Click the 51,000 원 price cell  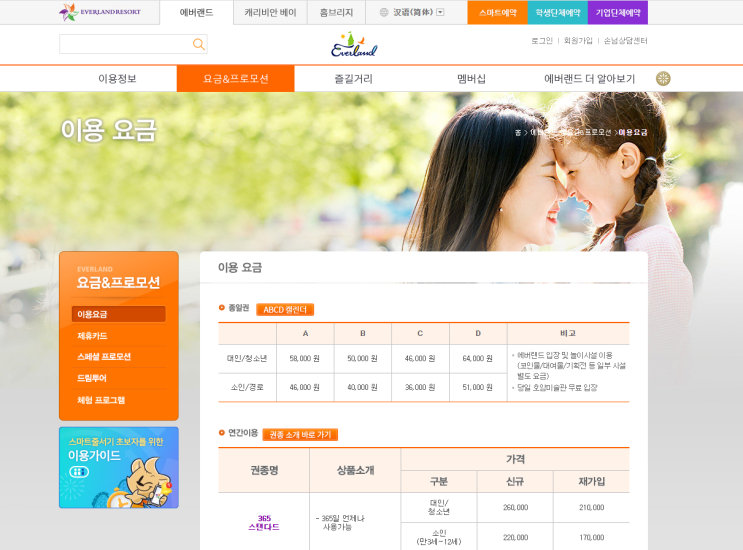478,387
